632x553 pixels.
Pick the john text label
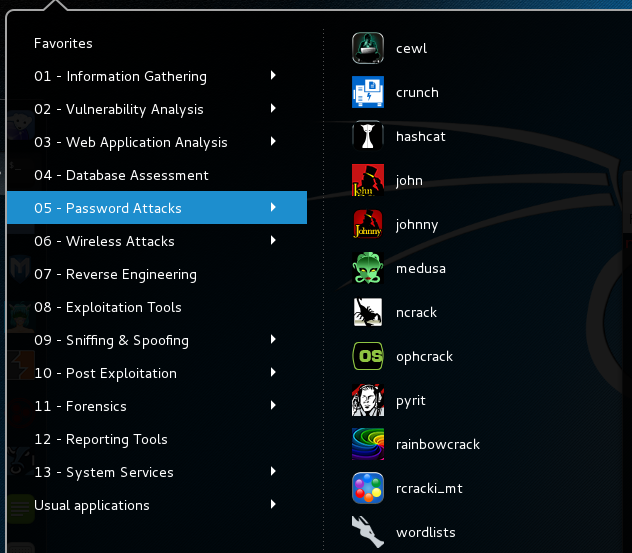(x=409, y=181)
